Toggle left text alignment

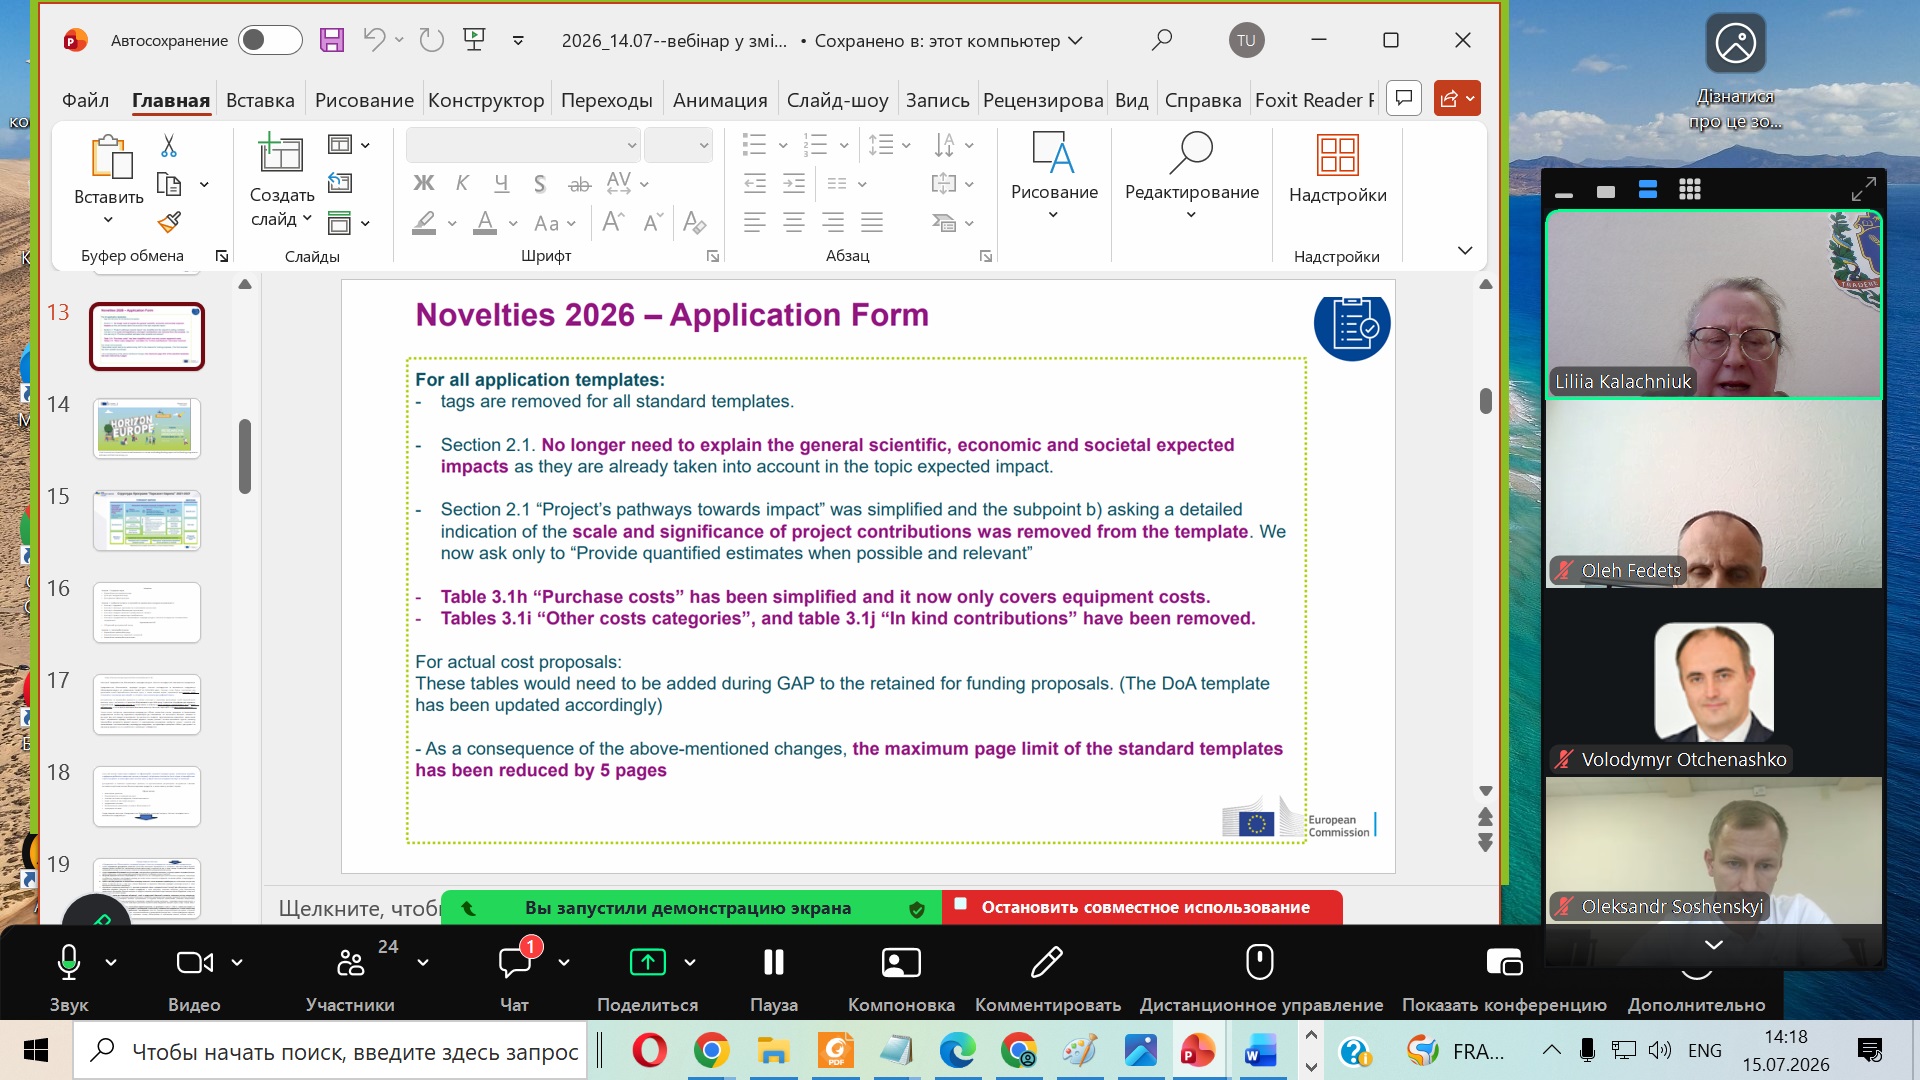point(755,222)
